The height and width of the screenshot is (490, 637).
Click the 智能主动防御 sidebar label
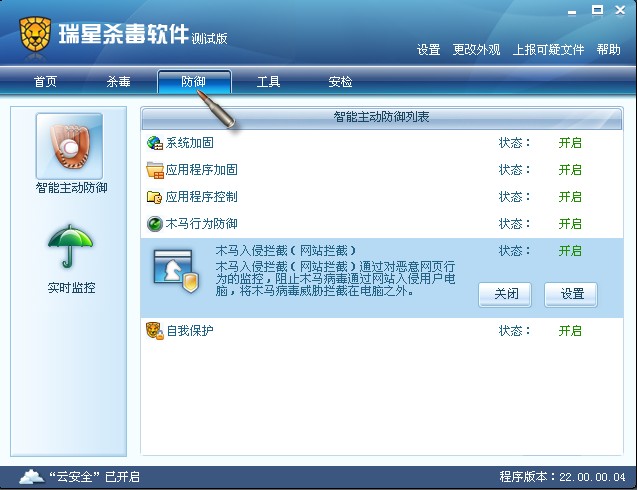pyautogui.click(x=72, y=188)
